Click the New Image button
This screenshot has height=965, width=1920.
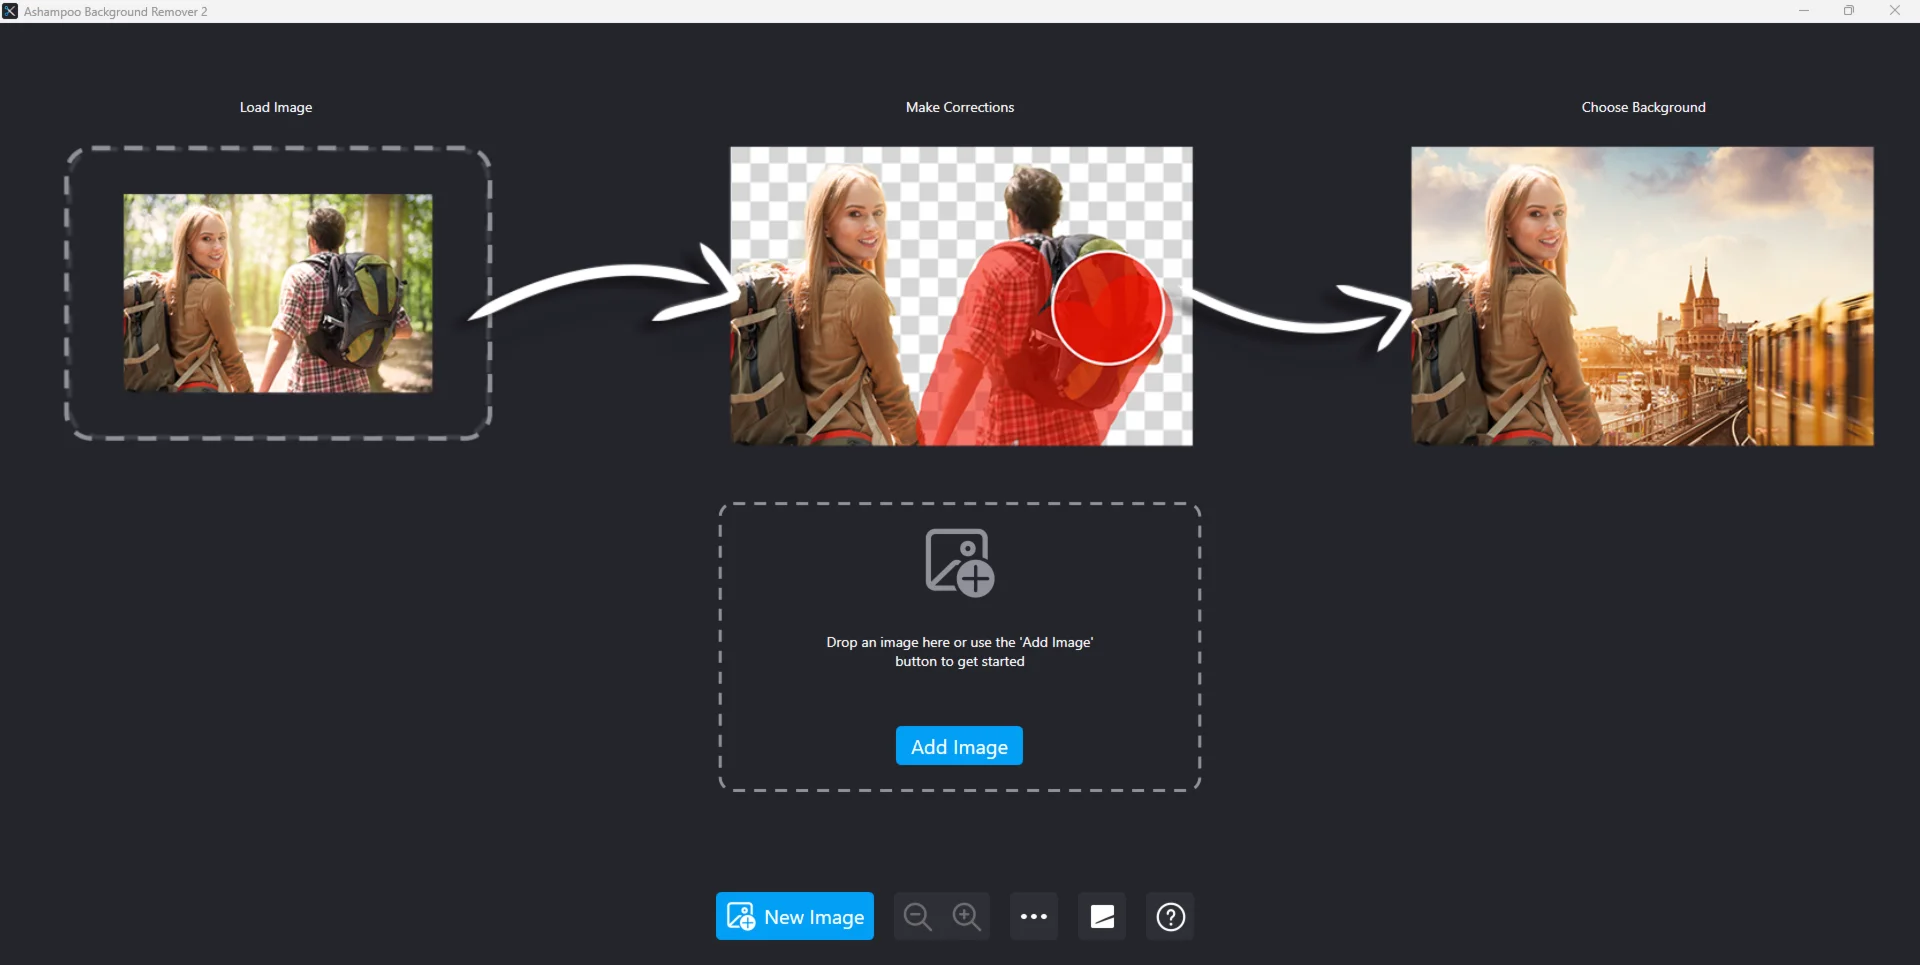tap(795, 916)
